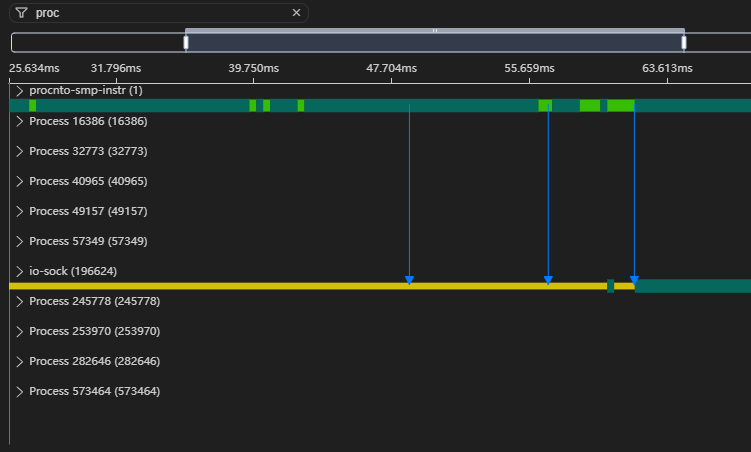The height and width of the screenshot is (452, 751).
Task: Click the first blue arrowhead on io-sock track
Action: (x=409, y=280)
